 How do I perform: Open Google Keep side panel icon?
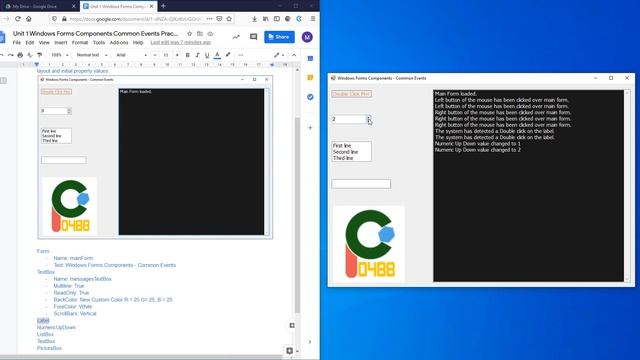pos(310,78)
